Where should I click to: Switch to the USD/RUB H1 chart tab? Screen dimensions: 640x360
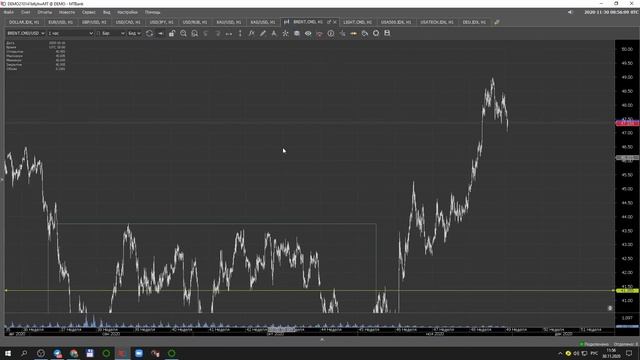click(195, 22)
